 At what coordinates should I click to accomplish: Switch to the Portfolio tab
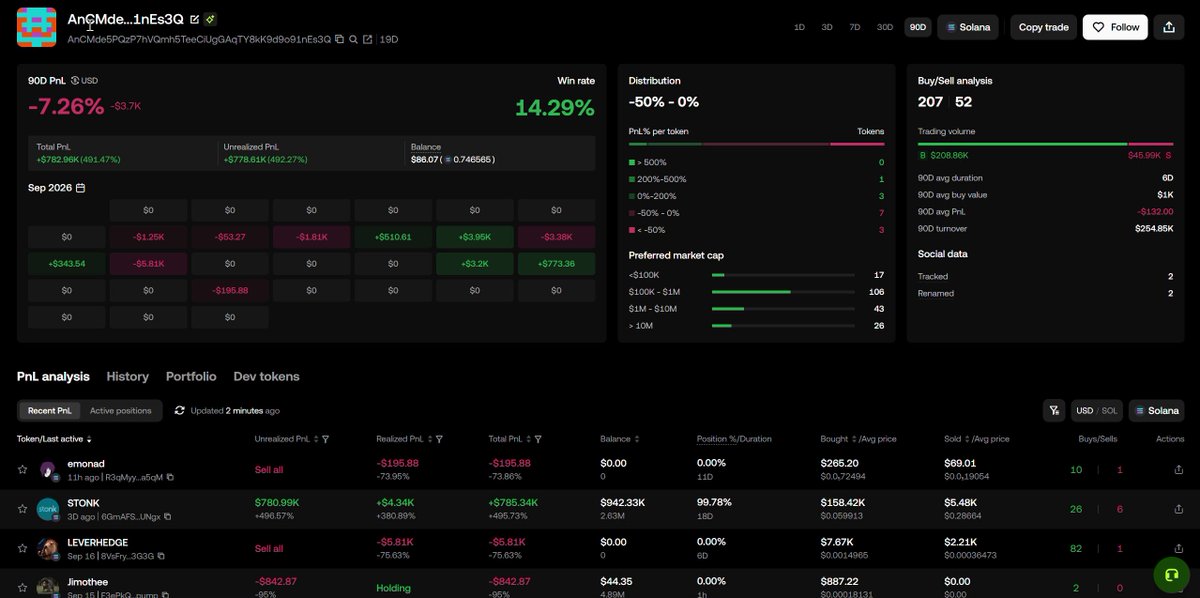coord(191,376)
